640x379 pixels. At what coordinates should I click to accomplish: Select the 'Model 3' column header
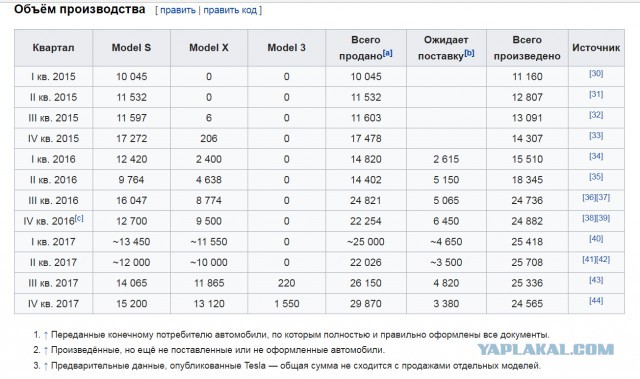(287, 48)
